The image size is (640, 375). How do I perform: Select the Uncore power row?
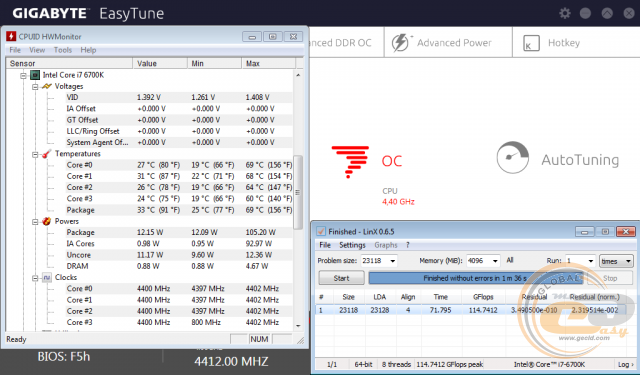[x=178, y=255]
